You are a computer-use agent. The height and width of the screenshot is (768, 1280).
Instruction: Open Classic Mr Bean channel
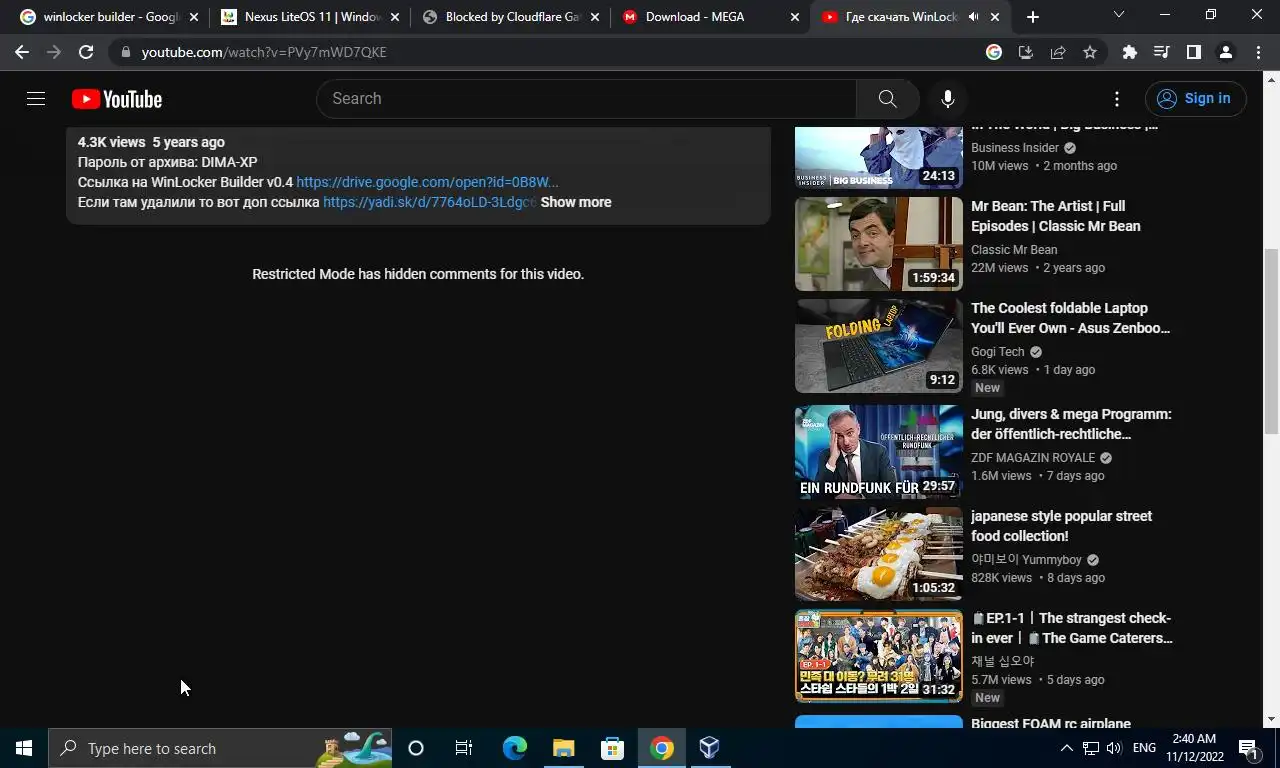point(1014,250)
